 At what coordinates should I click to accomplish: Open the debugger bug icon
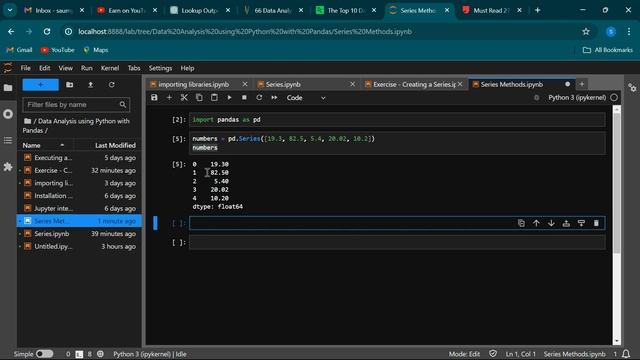537,98
